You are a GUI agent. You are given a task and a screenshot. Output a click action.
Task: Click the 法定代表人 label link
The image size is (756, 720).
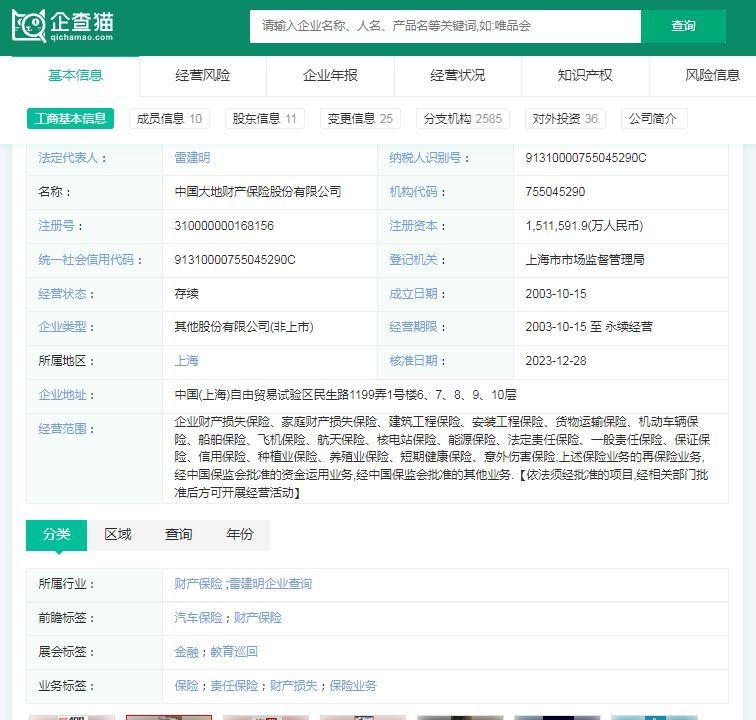(68, 158)
